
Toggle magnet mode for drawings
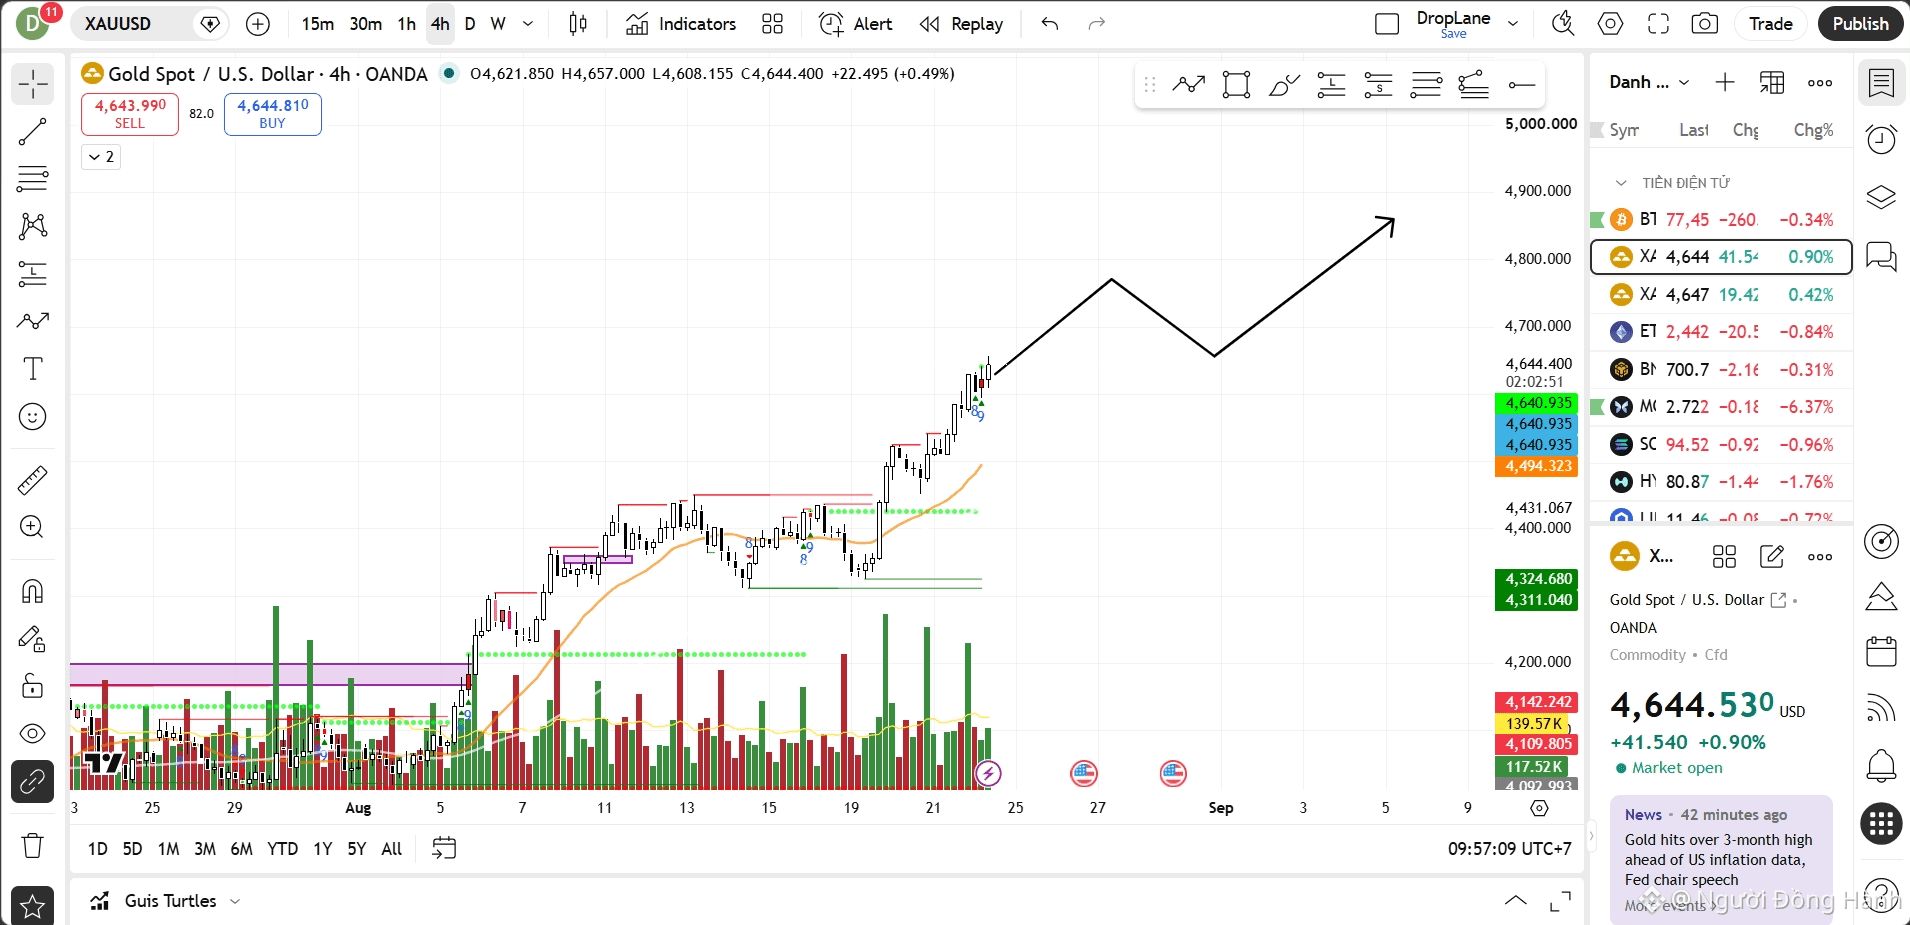click(x=32, y=591)
